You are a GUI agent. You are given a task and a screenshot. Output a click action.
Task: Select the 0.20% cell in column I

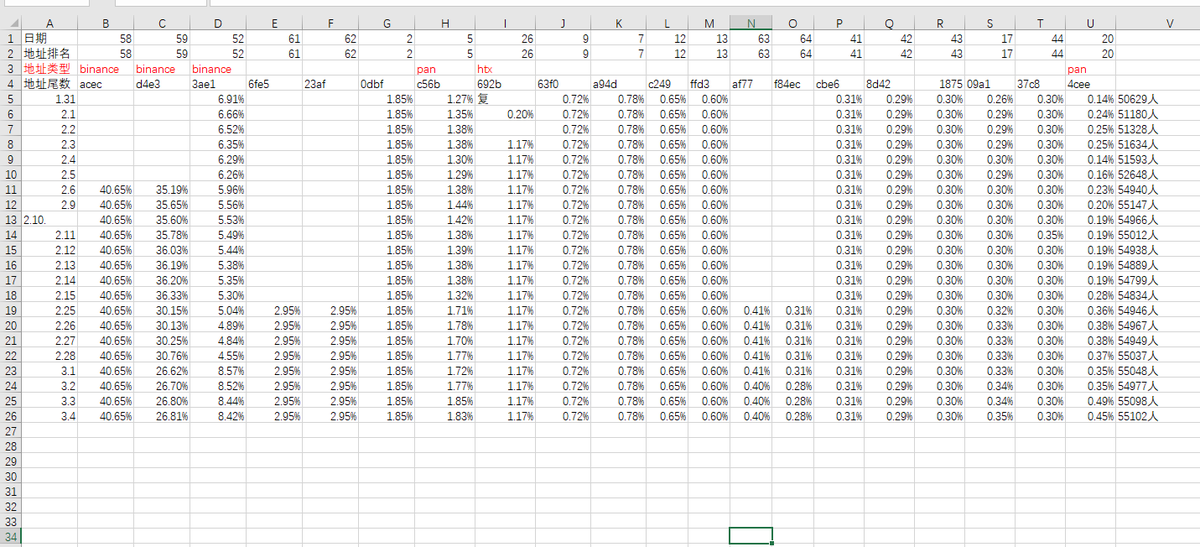tap(504, 114)
